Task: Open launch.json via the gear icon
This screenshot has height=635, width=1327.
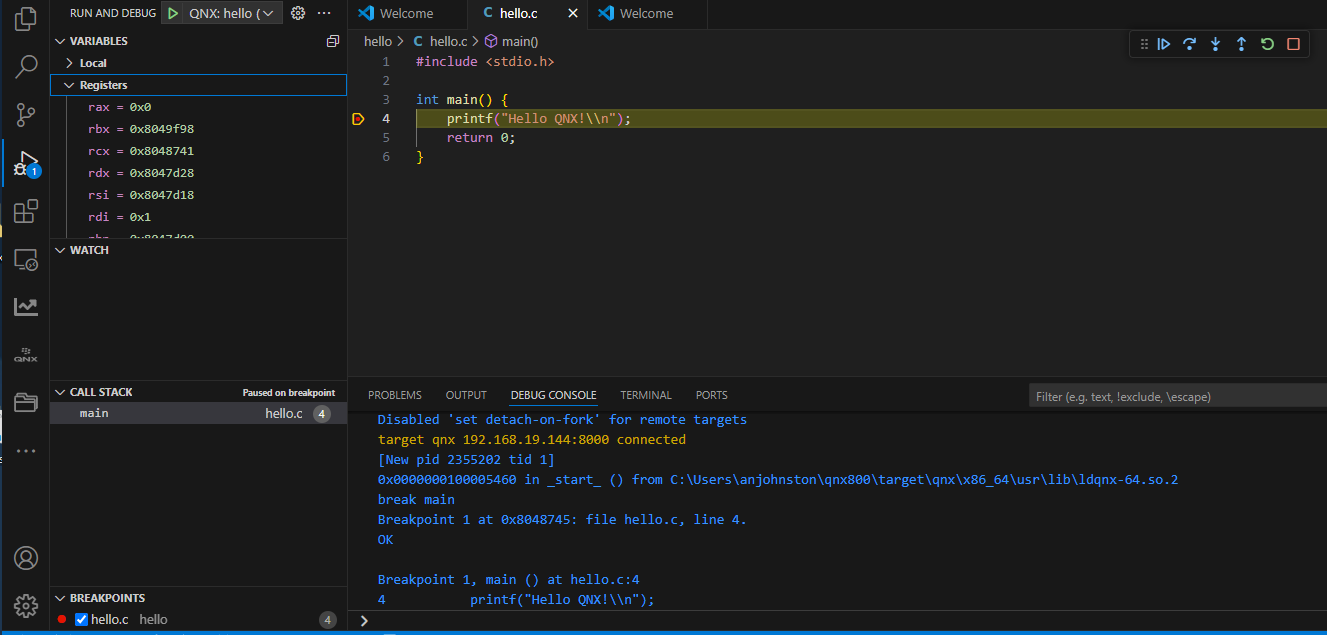Action: click(297, 13)
